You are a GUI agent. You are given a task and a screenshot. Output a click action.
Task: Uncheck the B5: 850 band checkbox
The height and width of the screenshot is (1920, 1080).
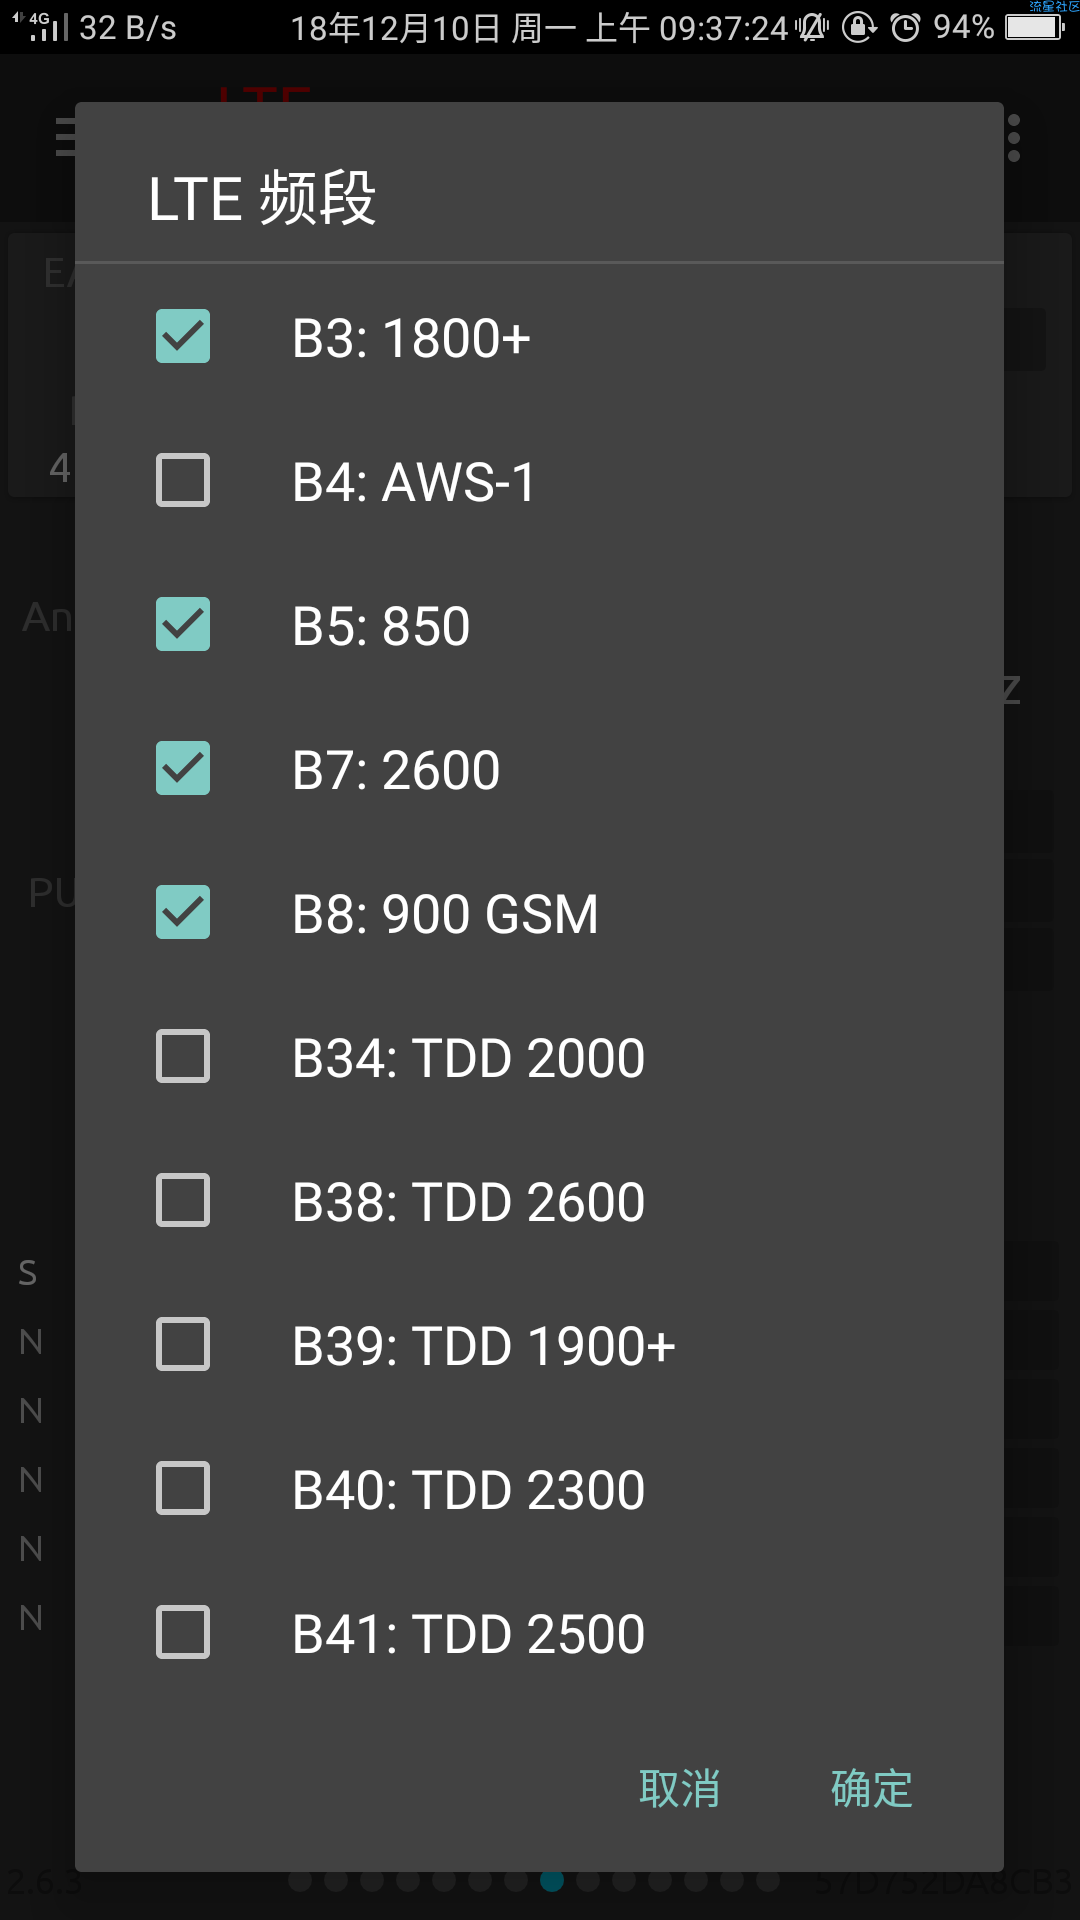[x=183, y=624]
